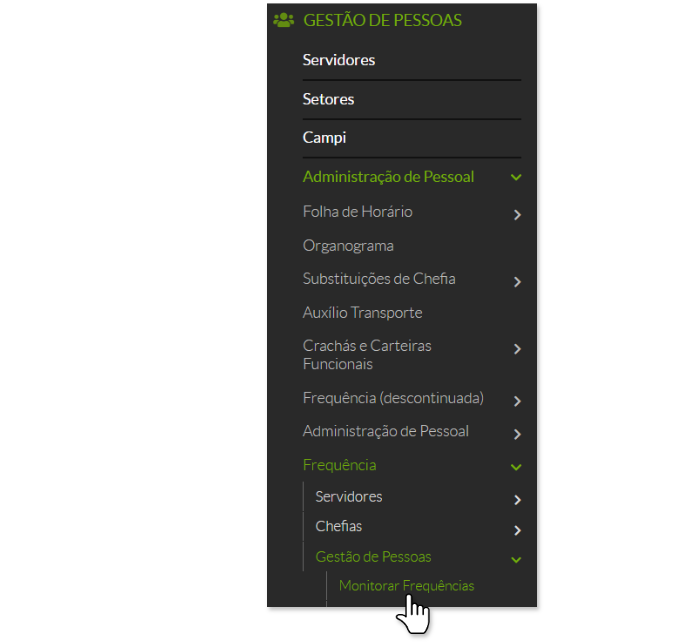This screenshot has width=685, height=642.
Task: Click arrow beside Servidores under Frequência
Action: pos(517,500)
